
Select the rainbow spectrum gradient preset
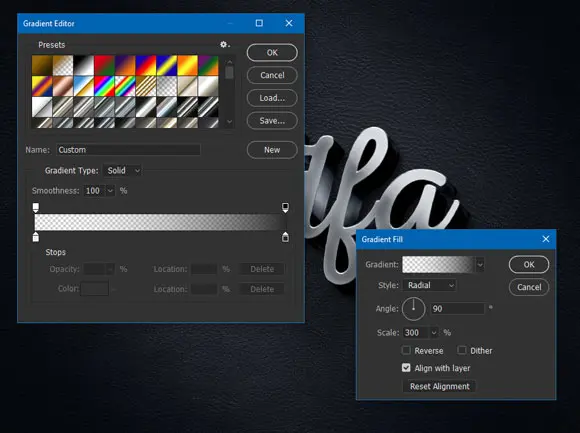click(104, 86)
